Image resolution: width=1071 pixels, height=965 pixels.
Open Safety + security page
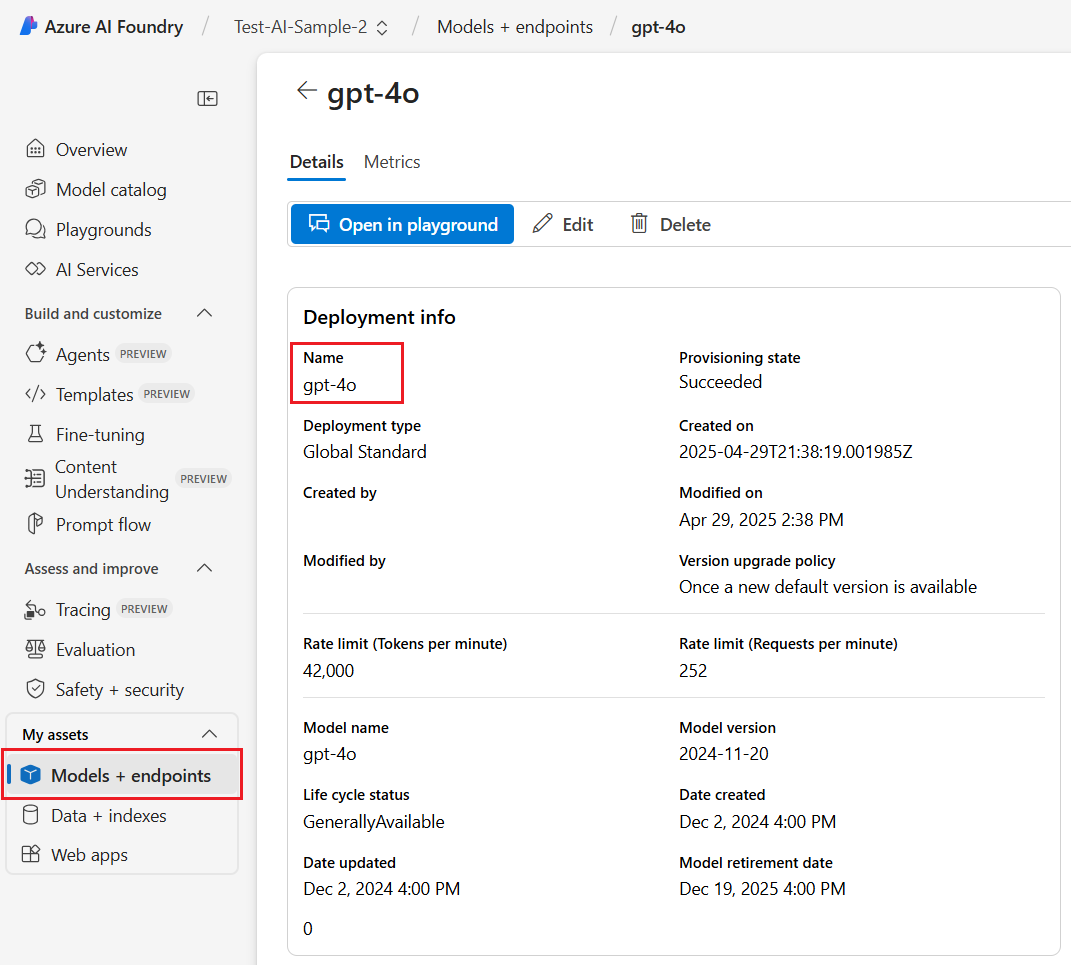(120, 690)
